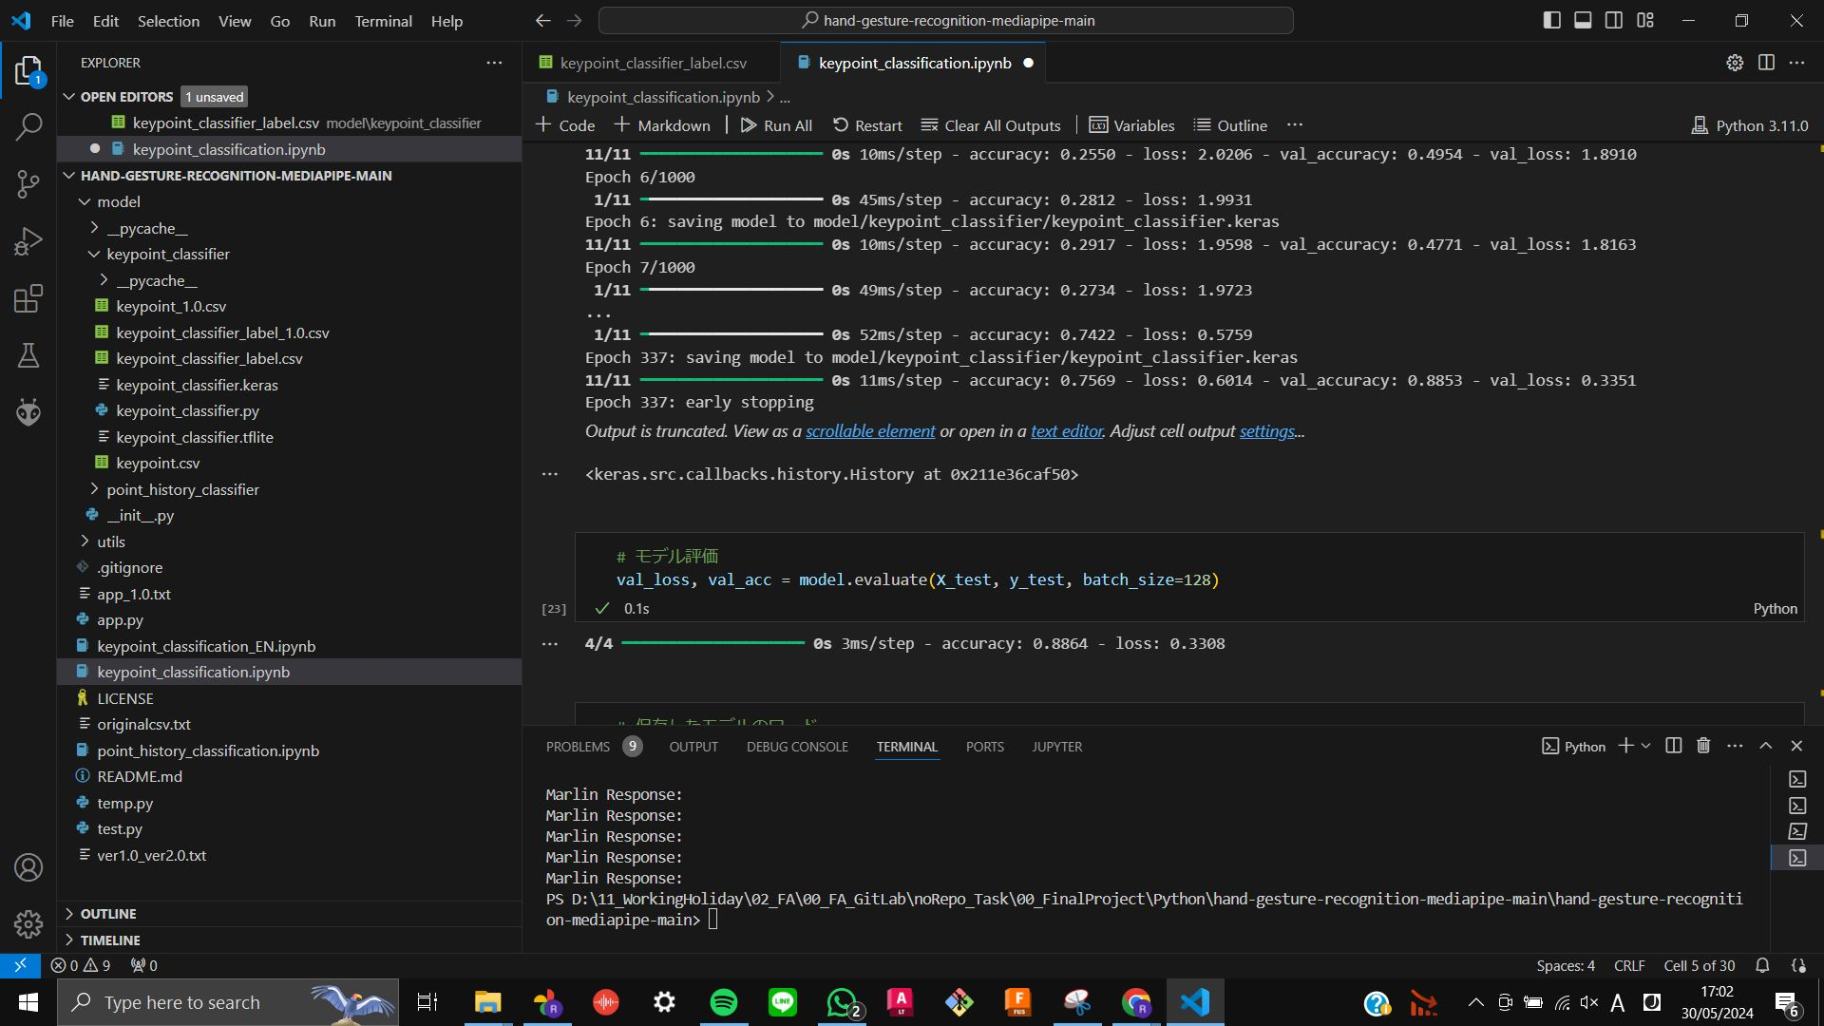Screen dimensions: 1824x1026
Task: Switch to keypoint_classifier_label.csv tab
Action: pos(653,62)
